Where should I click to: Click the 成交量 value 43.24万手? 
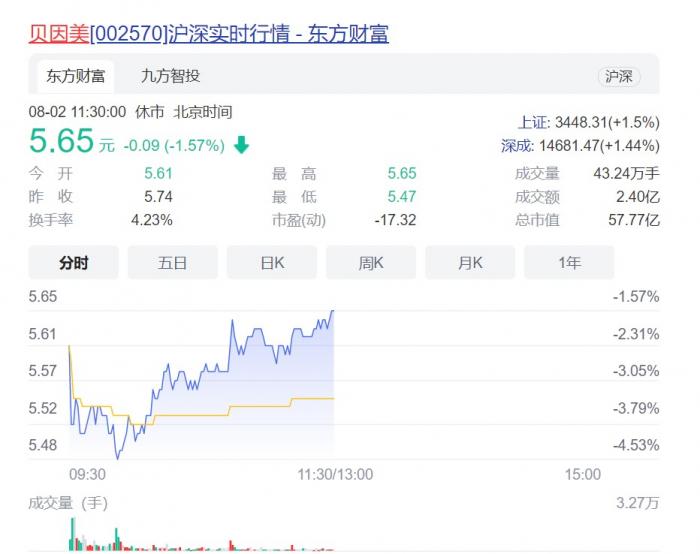coord(626,173)
